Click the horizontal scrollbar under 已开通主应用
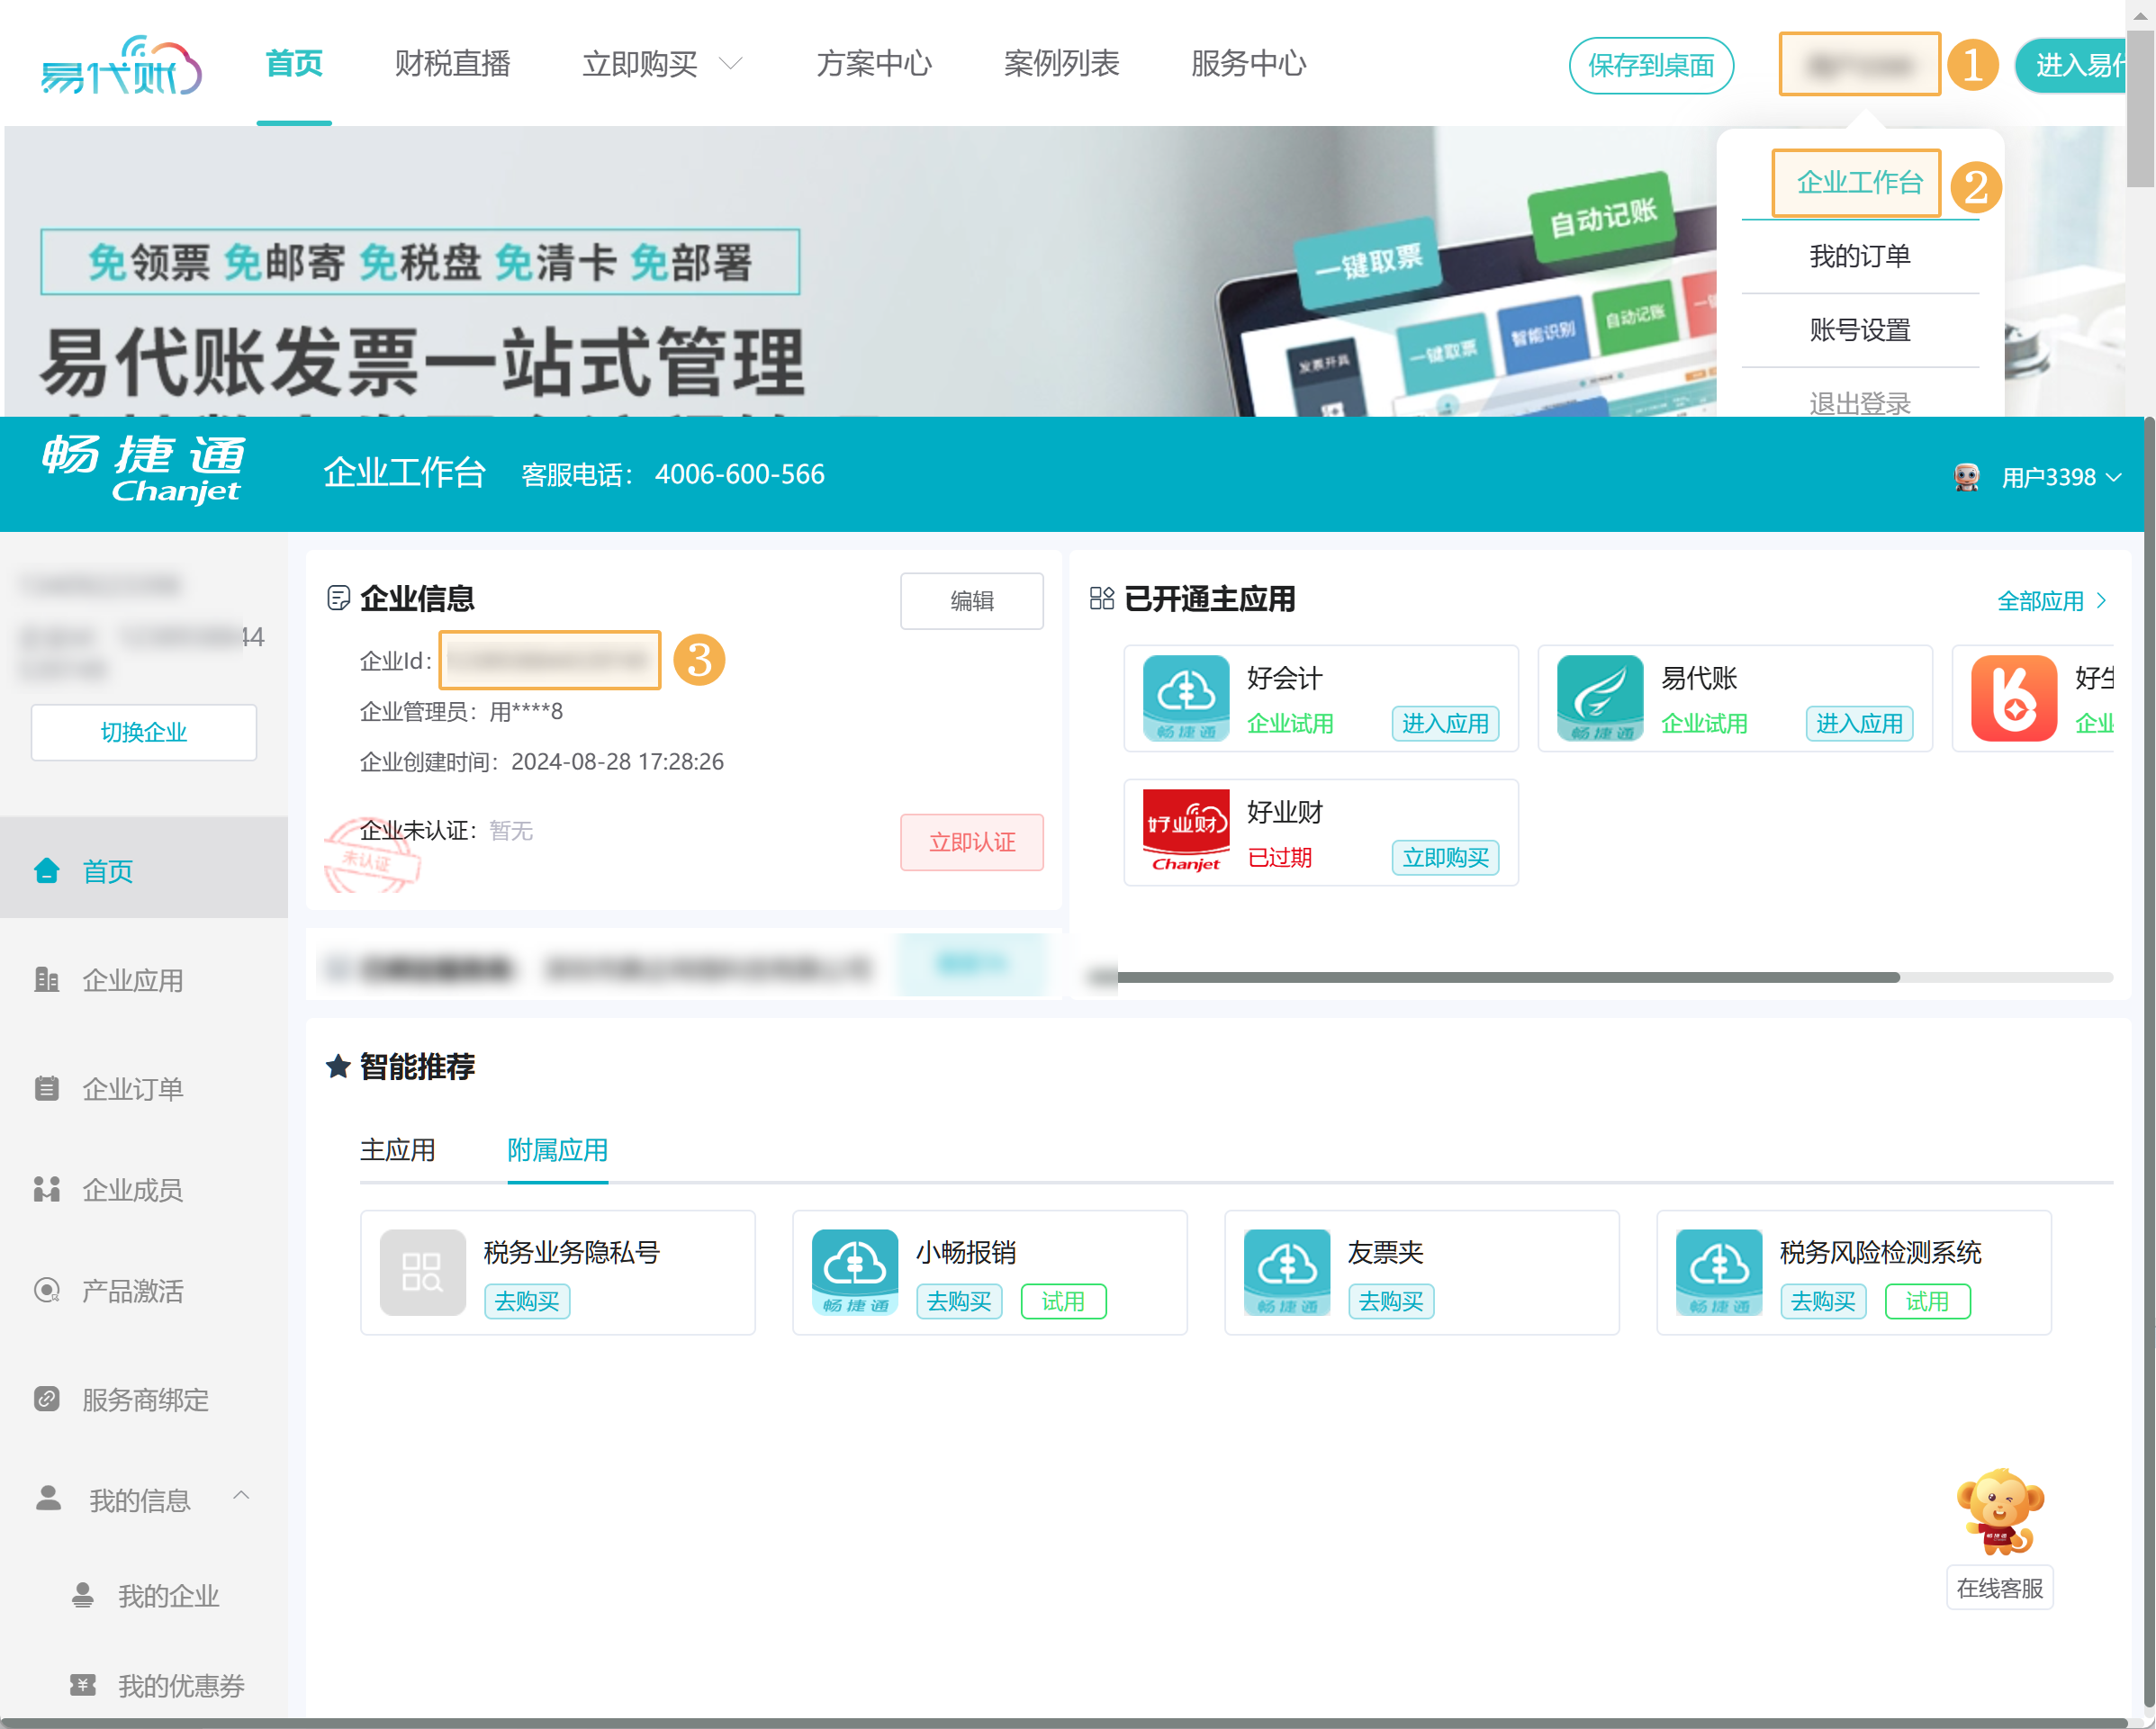Screen dimensions: 2156x1729 [x=1507, y=977]
